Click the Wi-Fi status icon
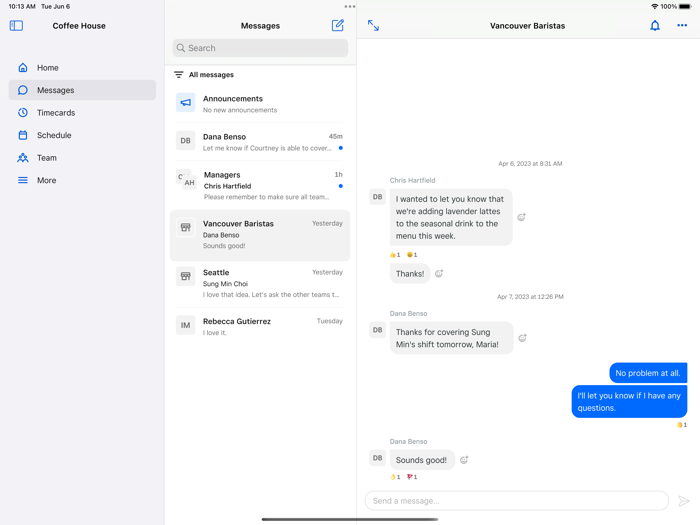700x525 pixels. tap(654, 6)
